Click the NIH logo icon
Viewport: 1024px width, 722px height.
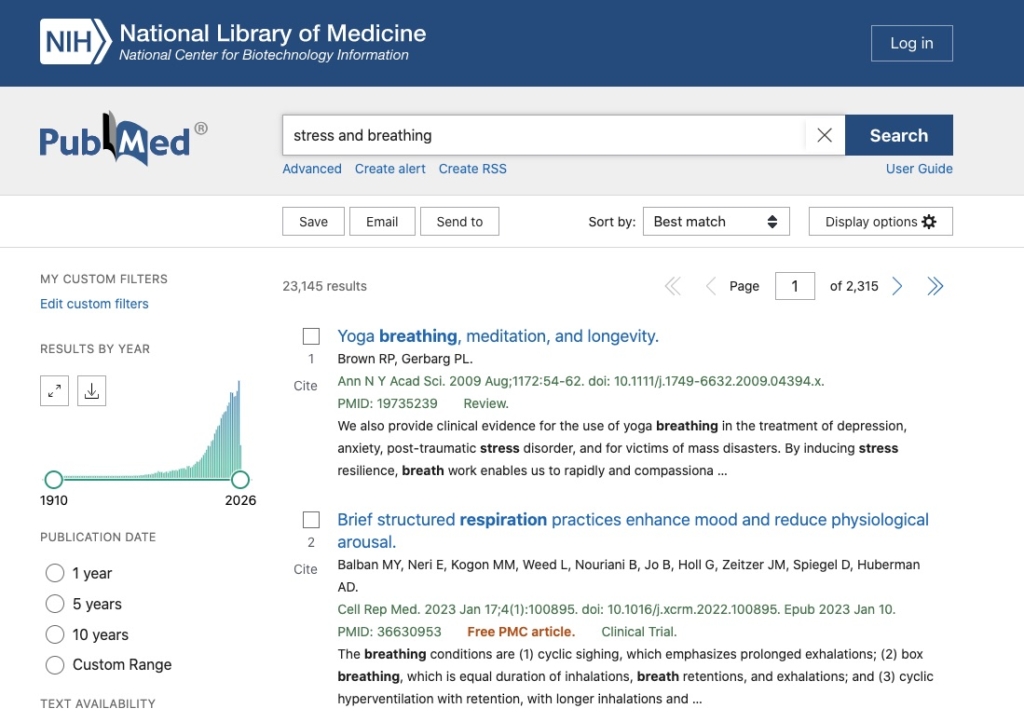75,43
